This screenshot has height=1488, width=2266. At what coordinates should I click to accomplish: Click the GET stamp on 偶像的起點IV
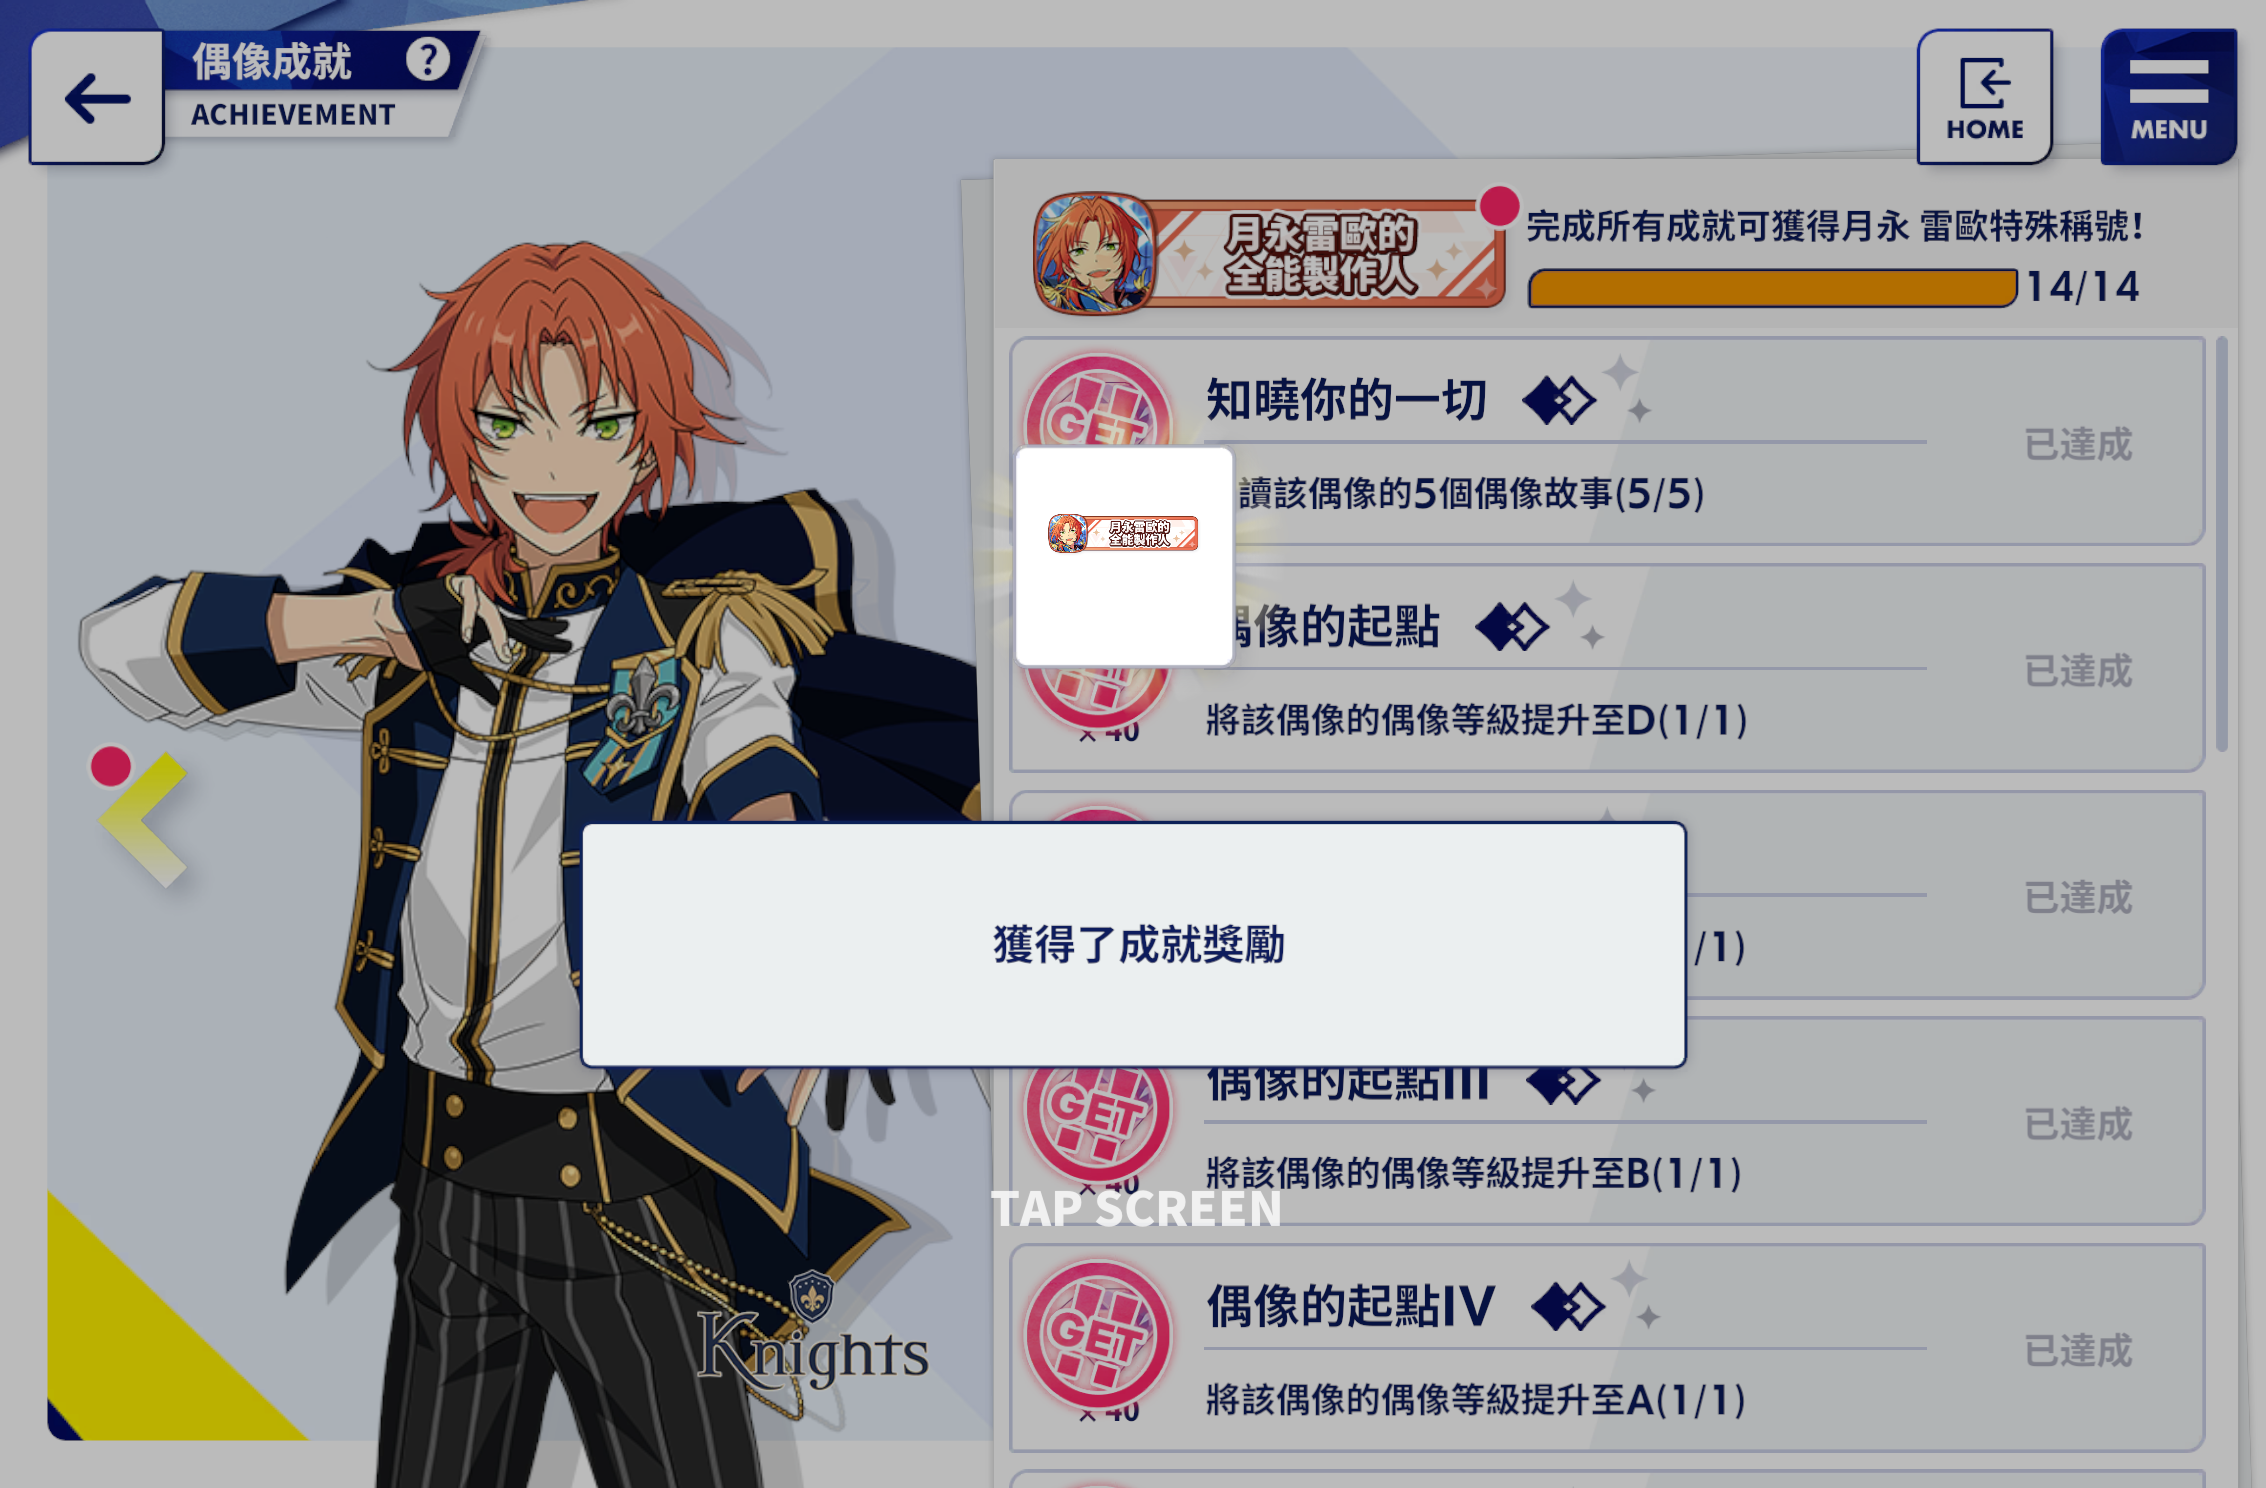(x=1098, y=1334)
